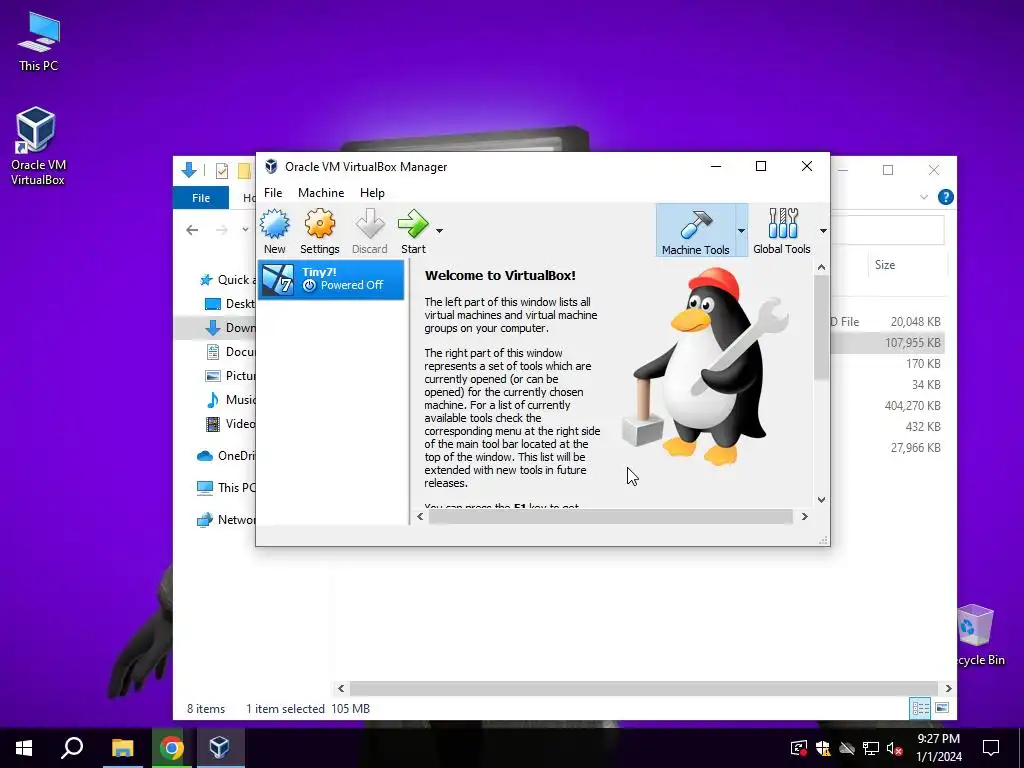Image resolution: width=1024 pixels, height=768 pixels.
Task: Open Global Tools dropdown arrow
Action: 823,231
